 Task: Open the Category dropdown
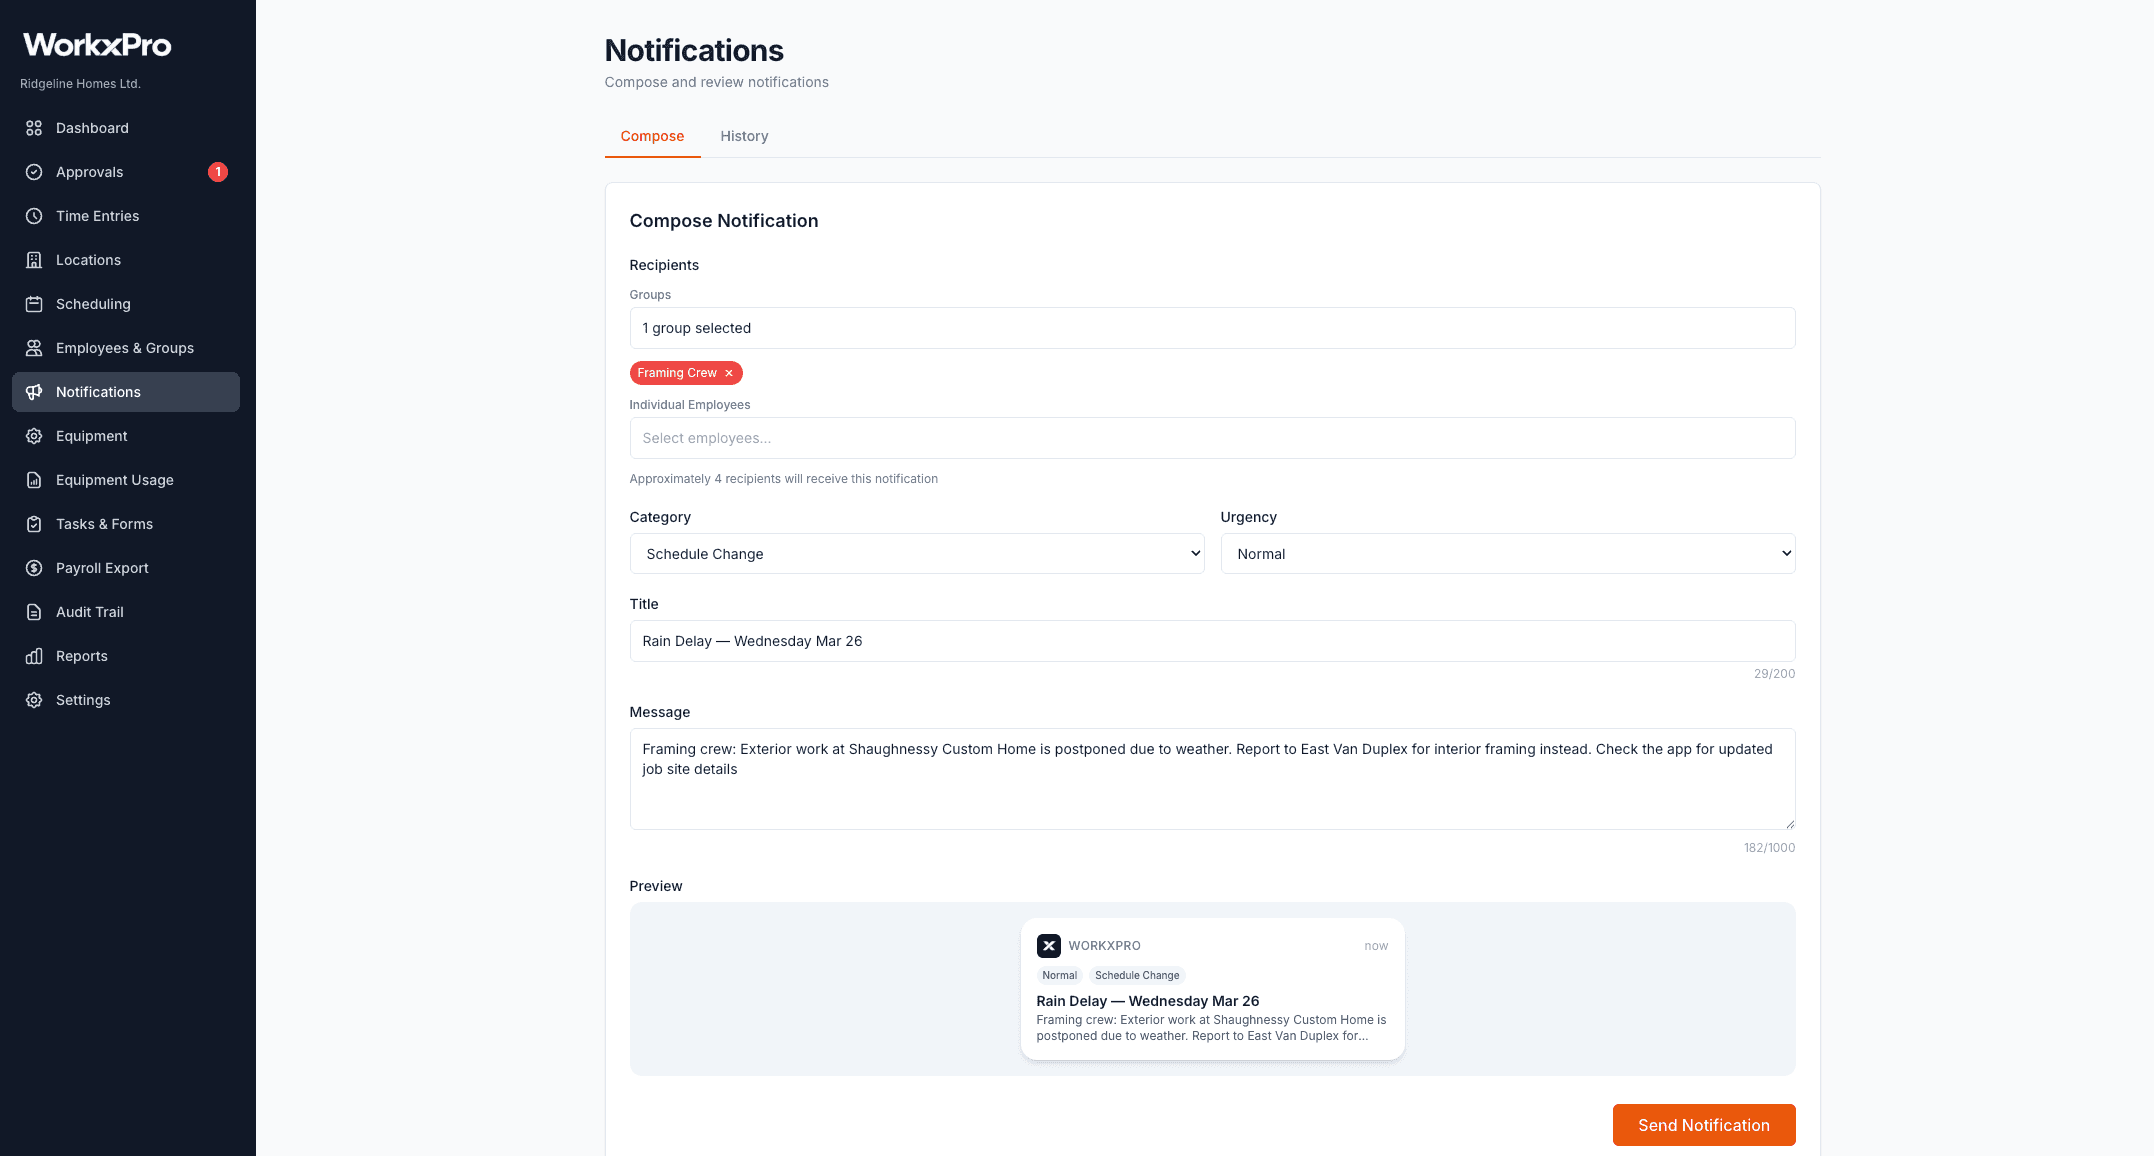coord(916,553)
